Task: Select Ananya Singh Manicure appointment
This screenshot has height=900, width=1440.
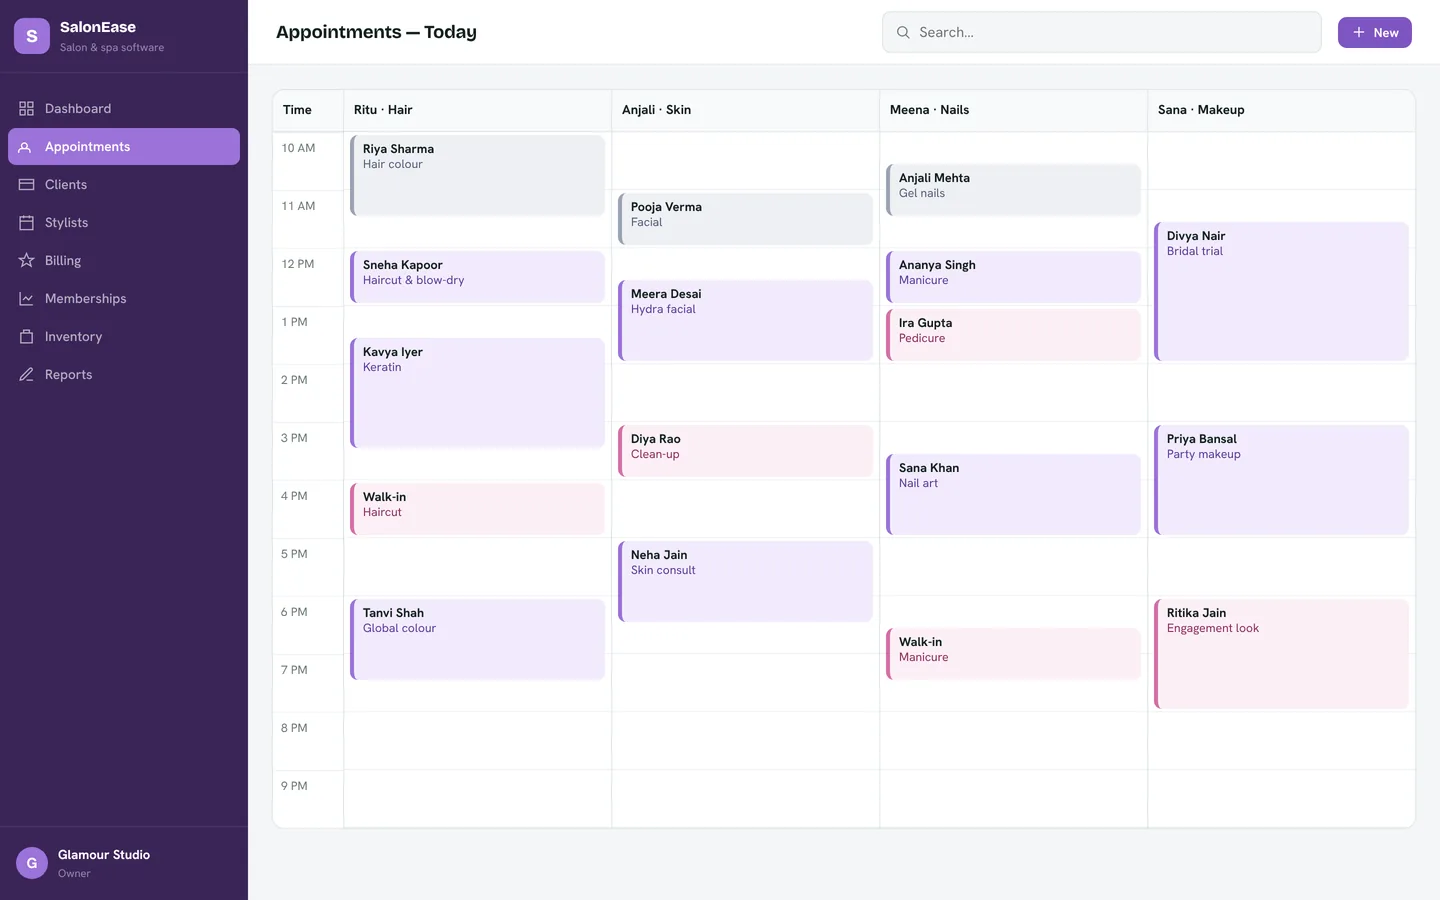Action: tap(1014, 277)
